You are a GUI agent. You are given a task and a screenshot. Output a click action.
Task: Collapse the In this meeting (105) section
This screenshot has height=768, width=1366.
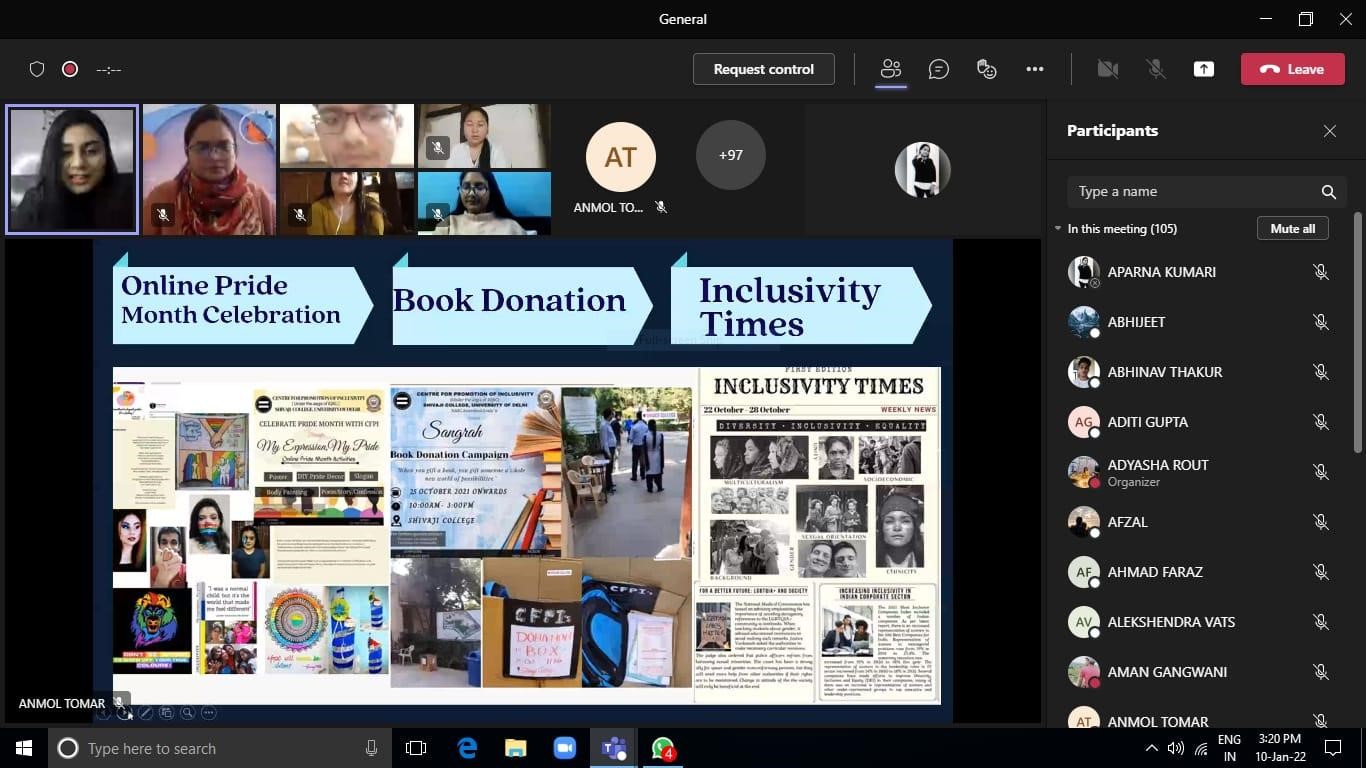pos(1058,229)
